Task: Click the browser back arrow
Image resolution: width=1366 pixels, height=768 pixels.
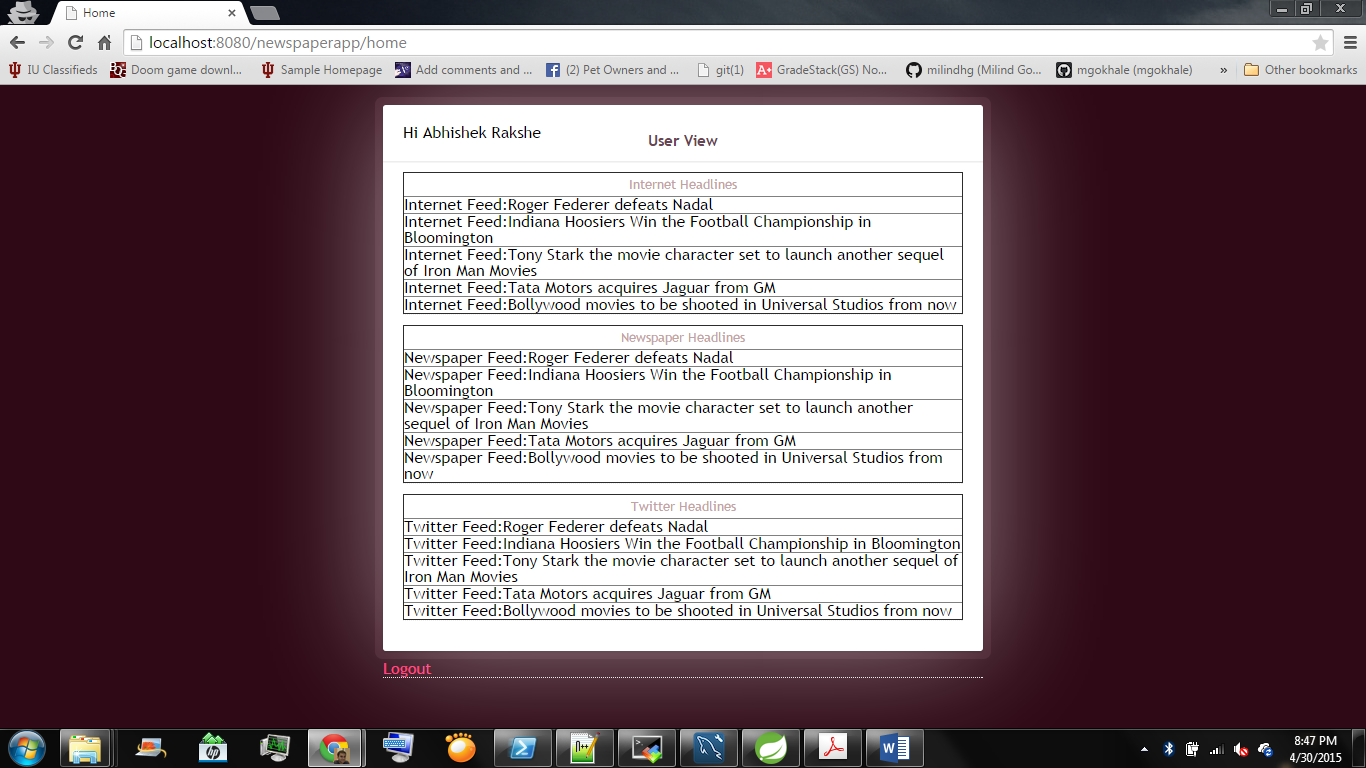Action: pos(17,43)
